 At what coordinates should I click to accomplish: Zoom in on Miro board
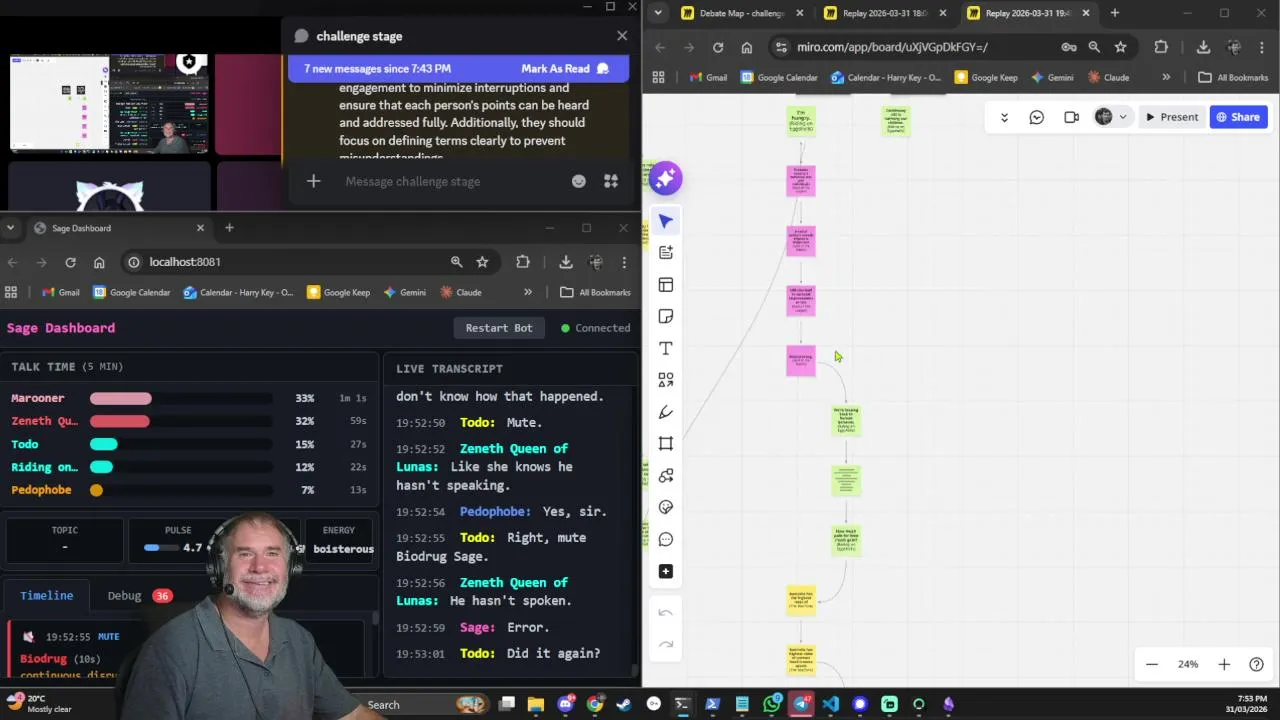[x=1224, y=664]
